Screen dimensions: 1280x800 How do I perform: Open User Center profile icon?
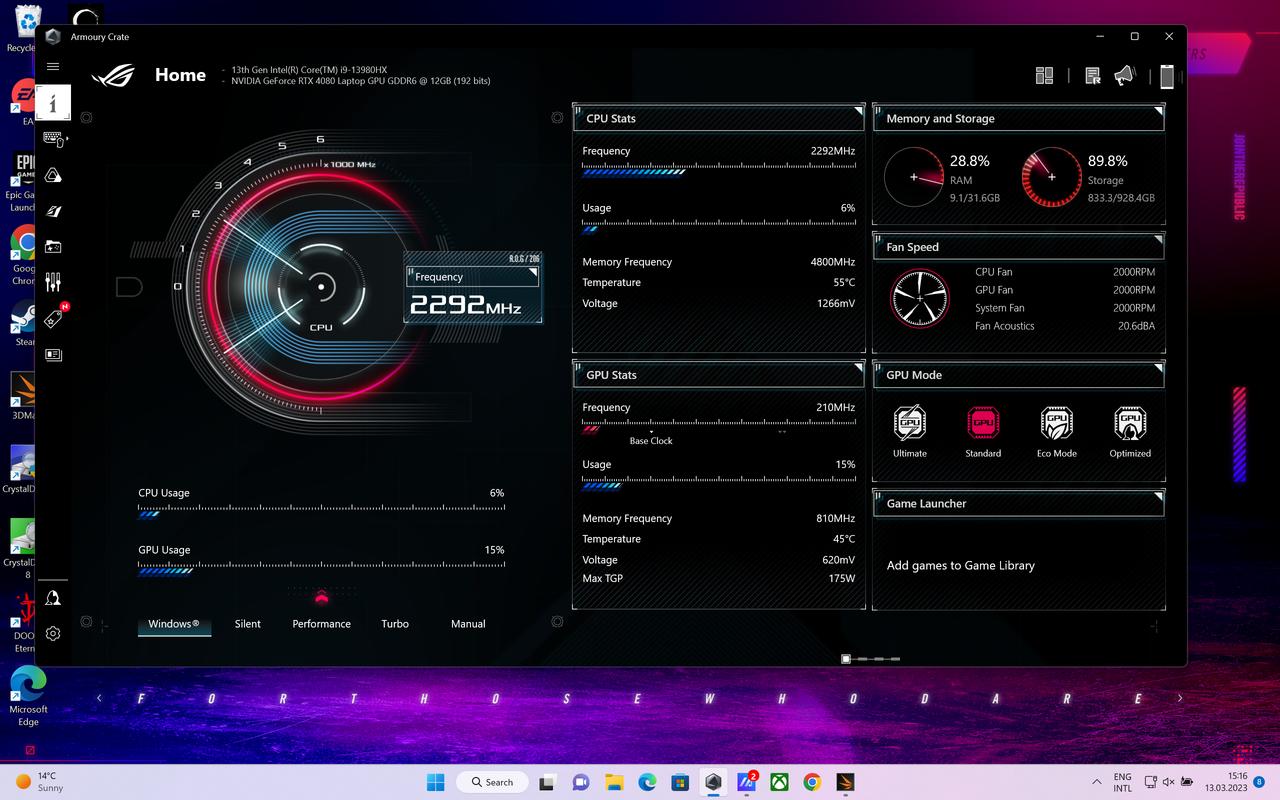[53, 597]
